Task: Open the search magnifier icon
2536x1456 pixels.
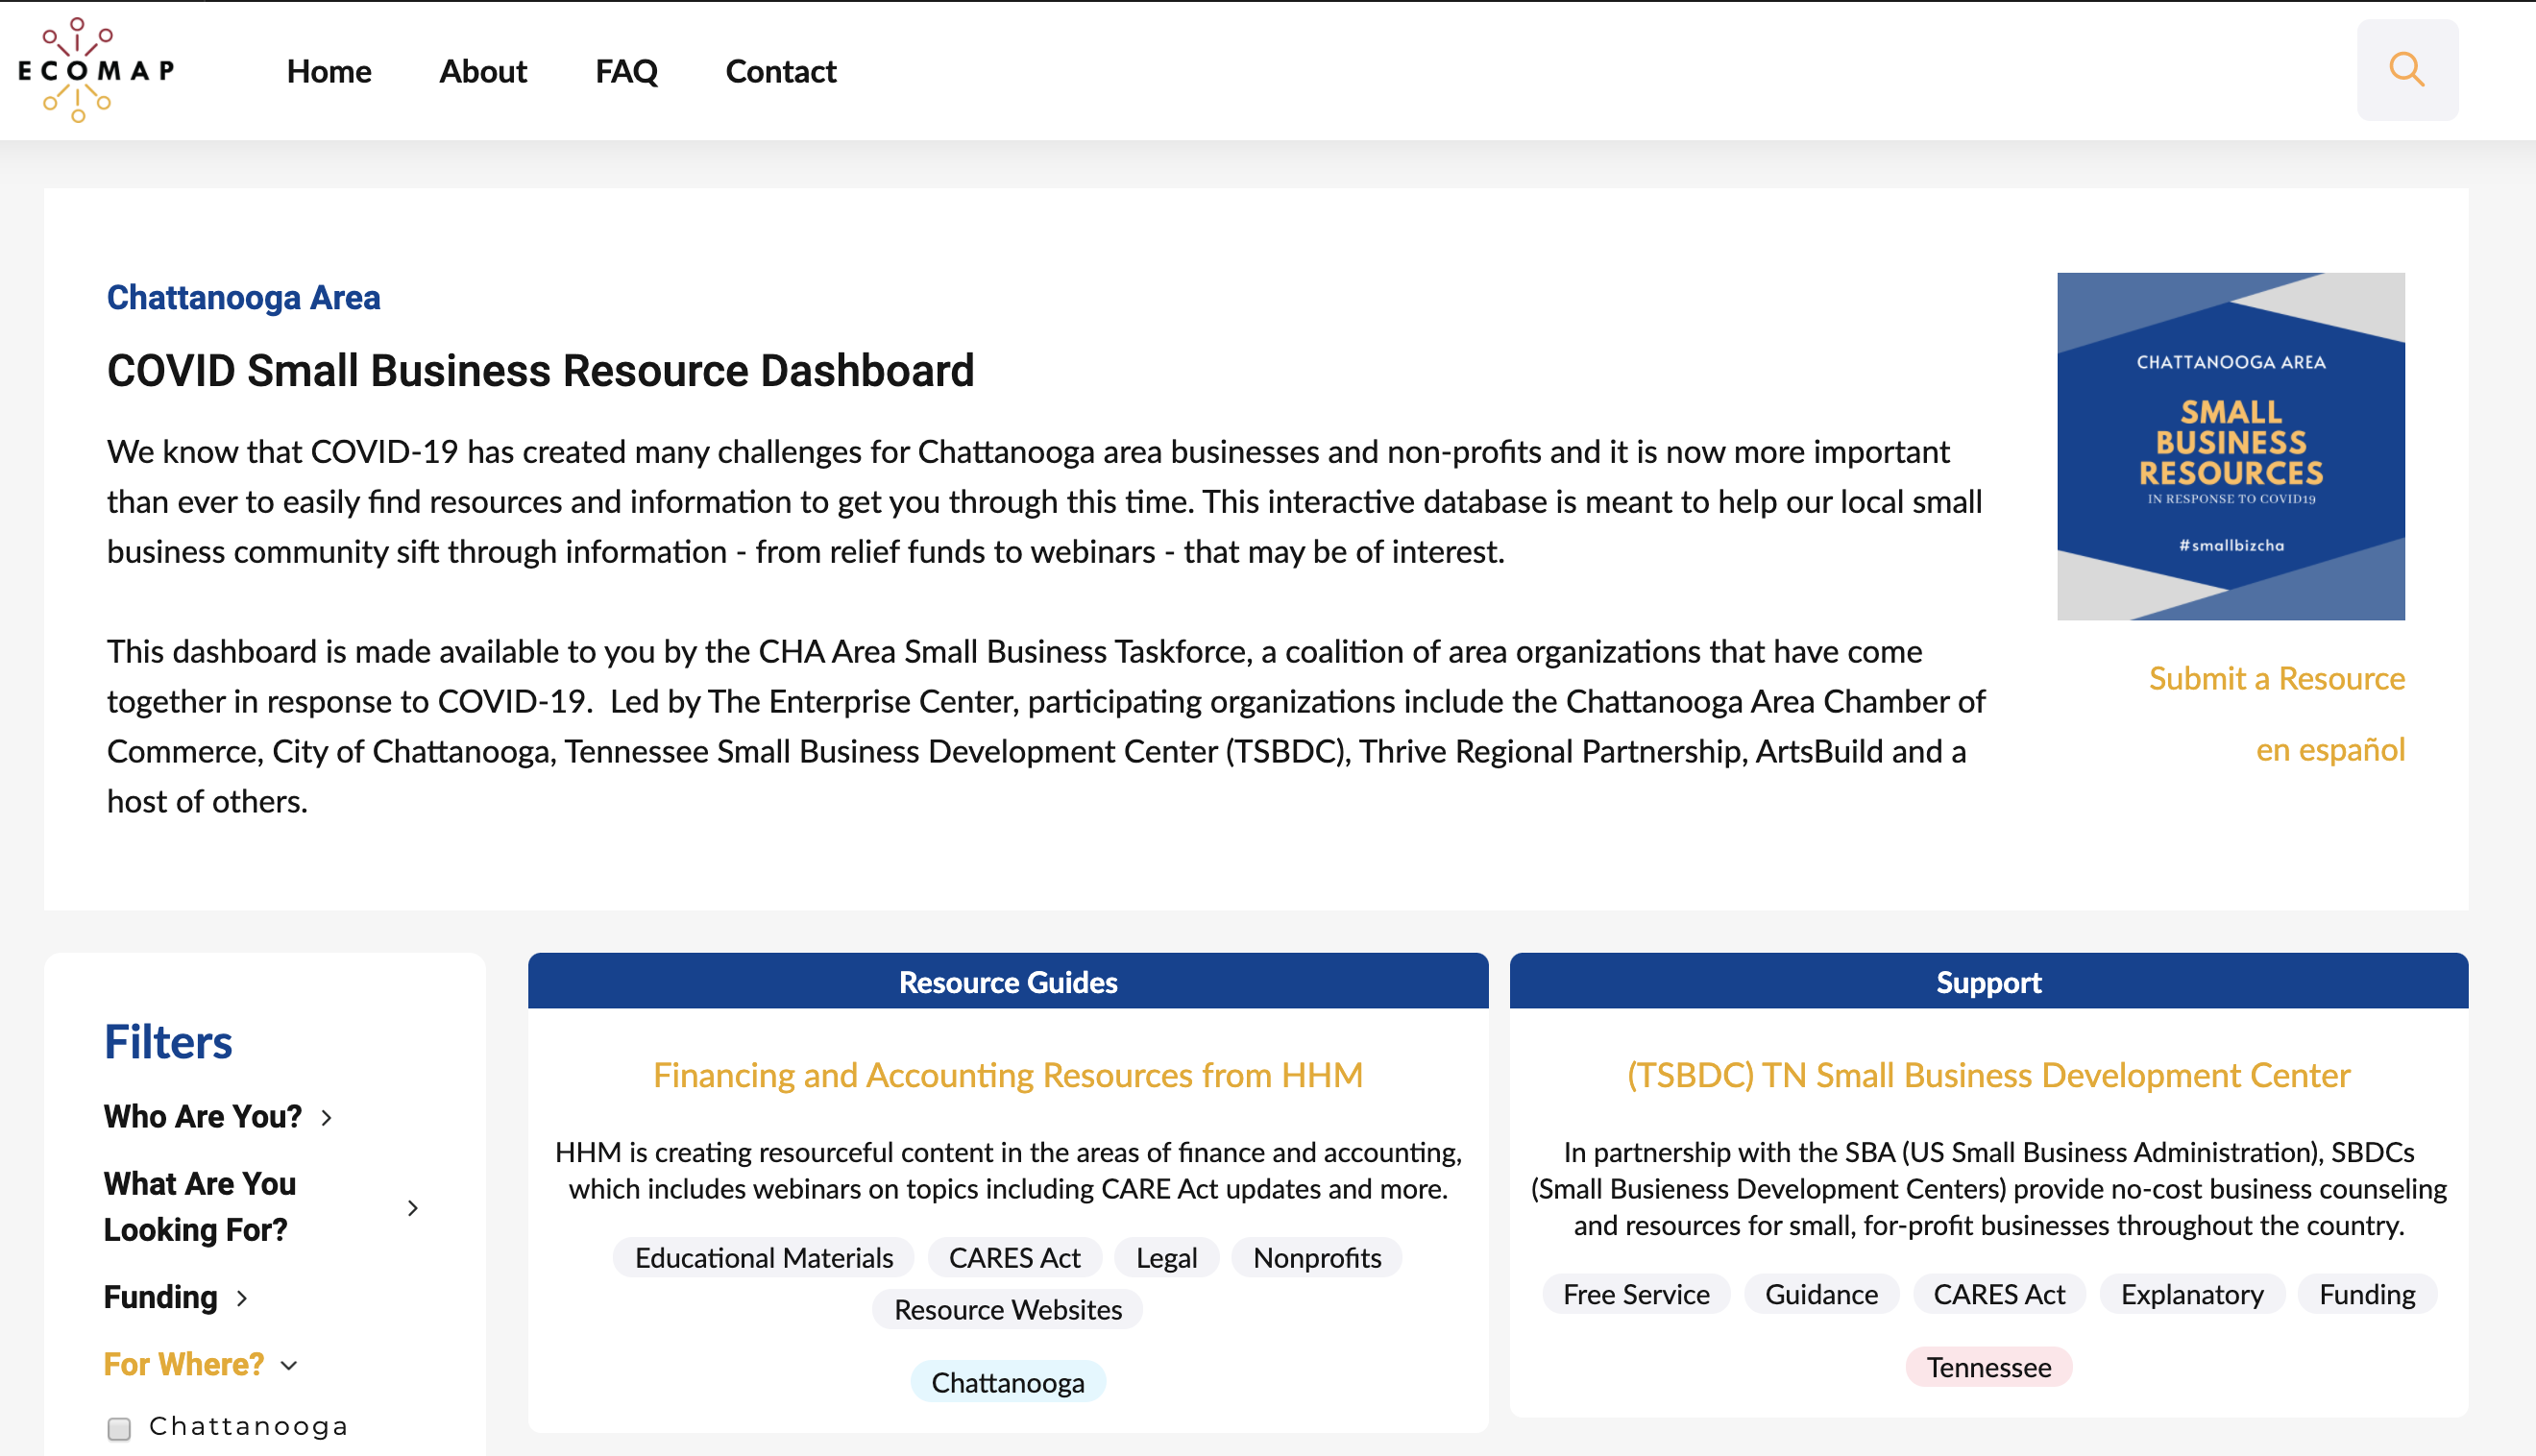Action: tap(2406, 70)
